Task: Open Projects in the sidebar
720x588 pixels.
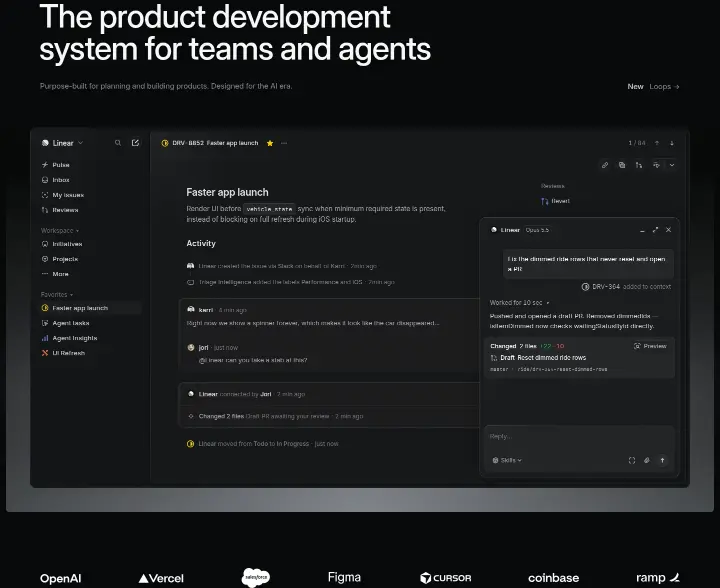Action: 60,259
